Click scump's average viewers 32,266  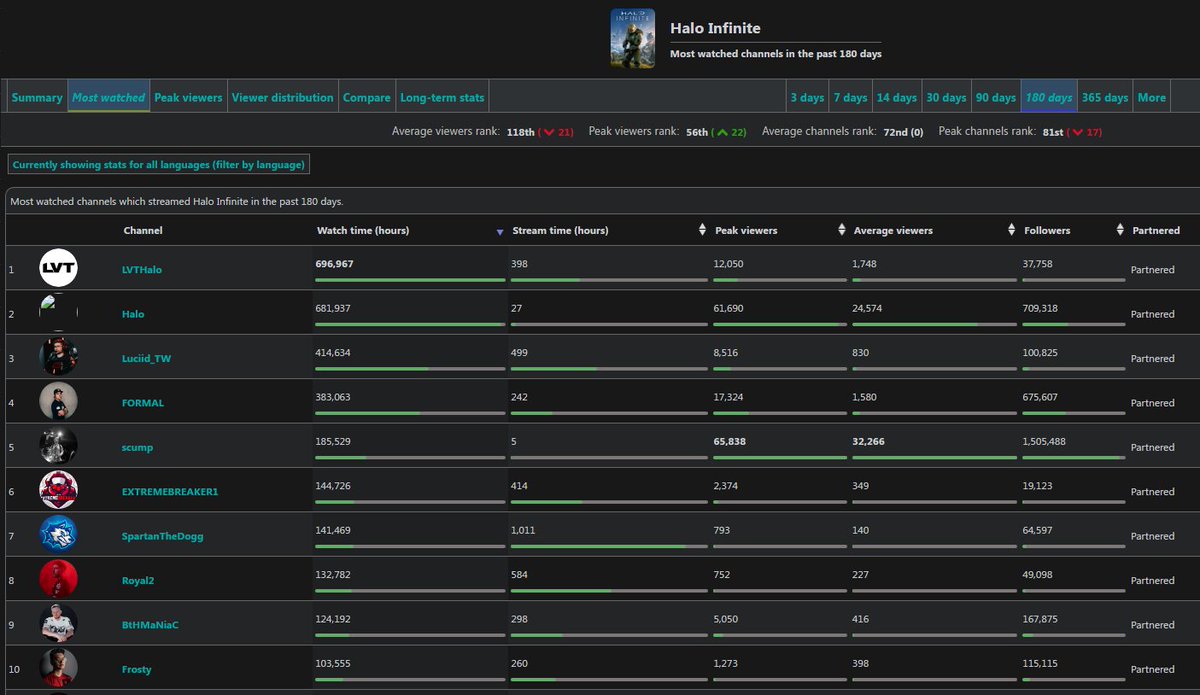click(870, 441)
